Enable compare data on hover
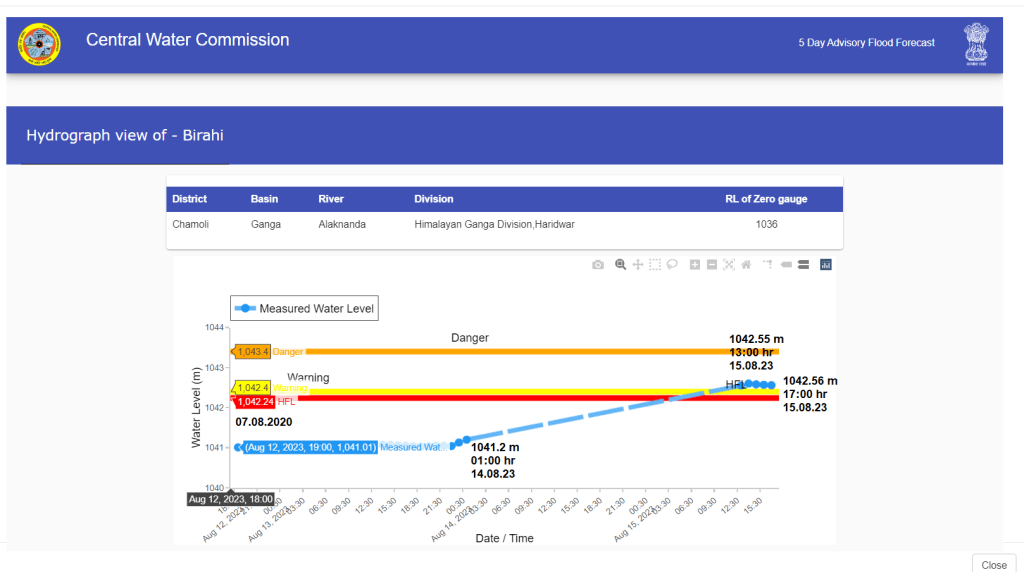 pos(803,265)
